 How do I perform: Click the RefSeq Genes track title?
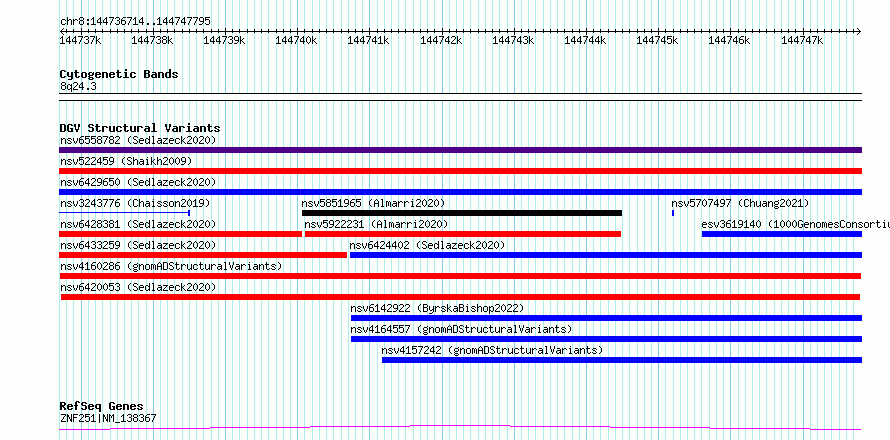[102, 406]
